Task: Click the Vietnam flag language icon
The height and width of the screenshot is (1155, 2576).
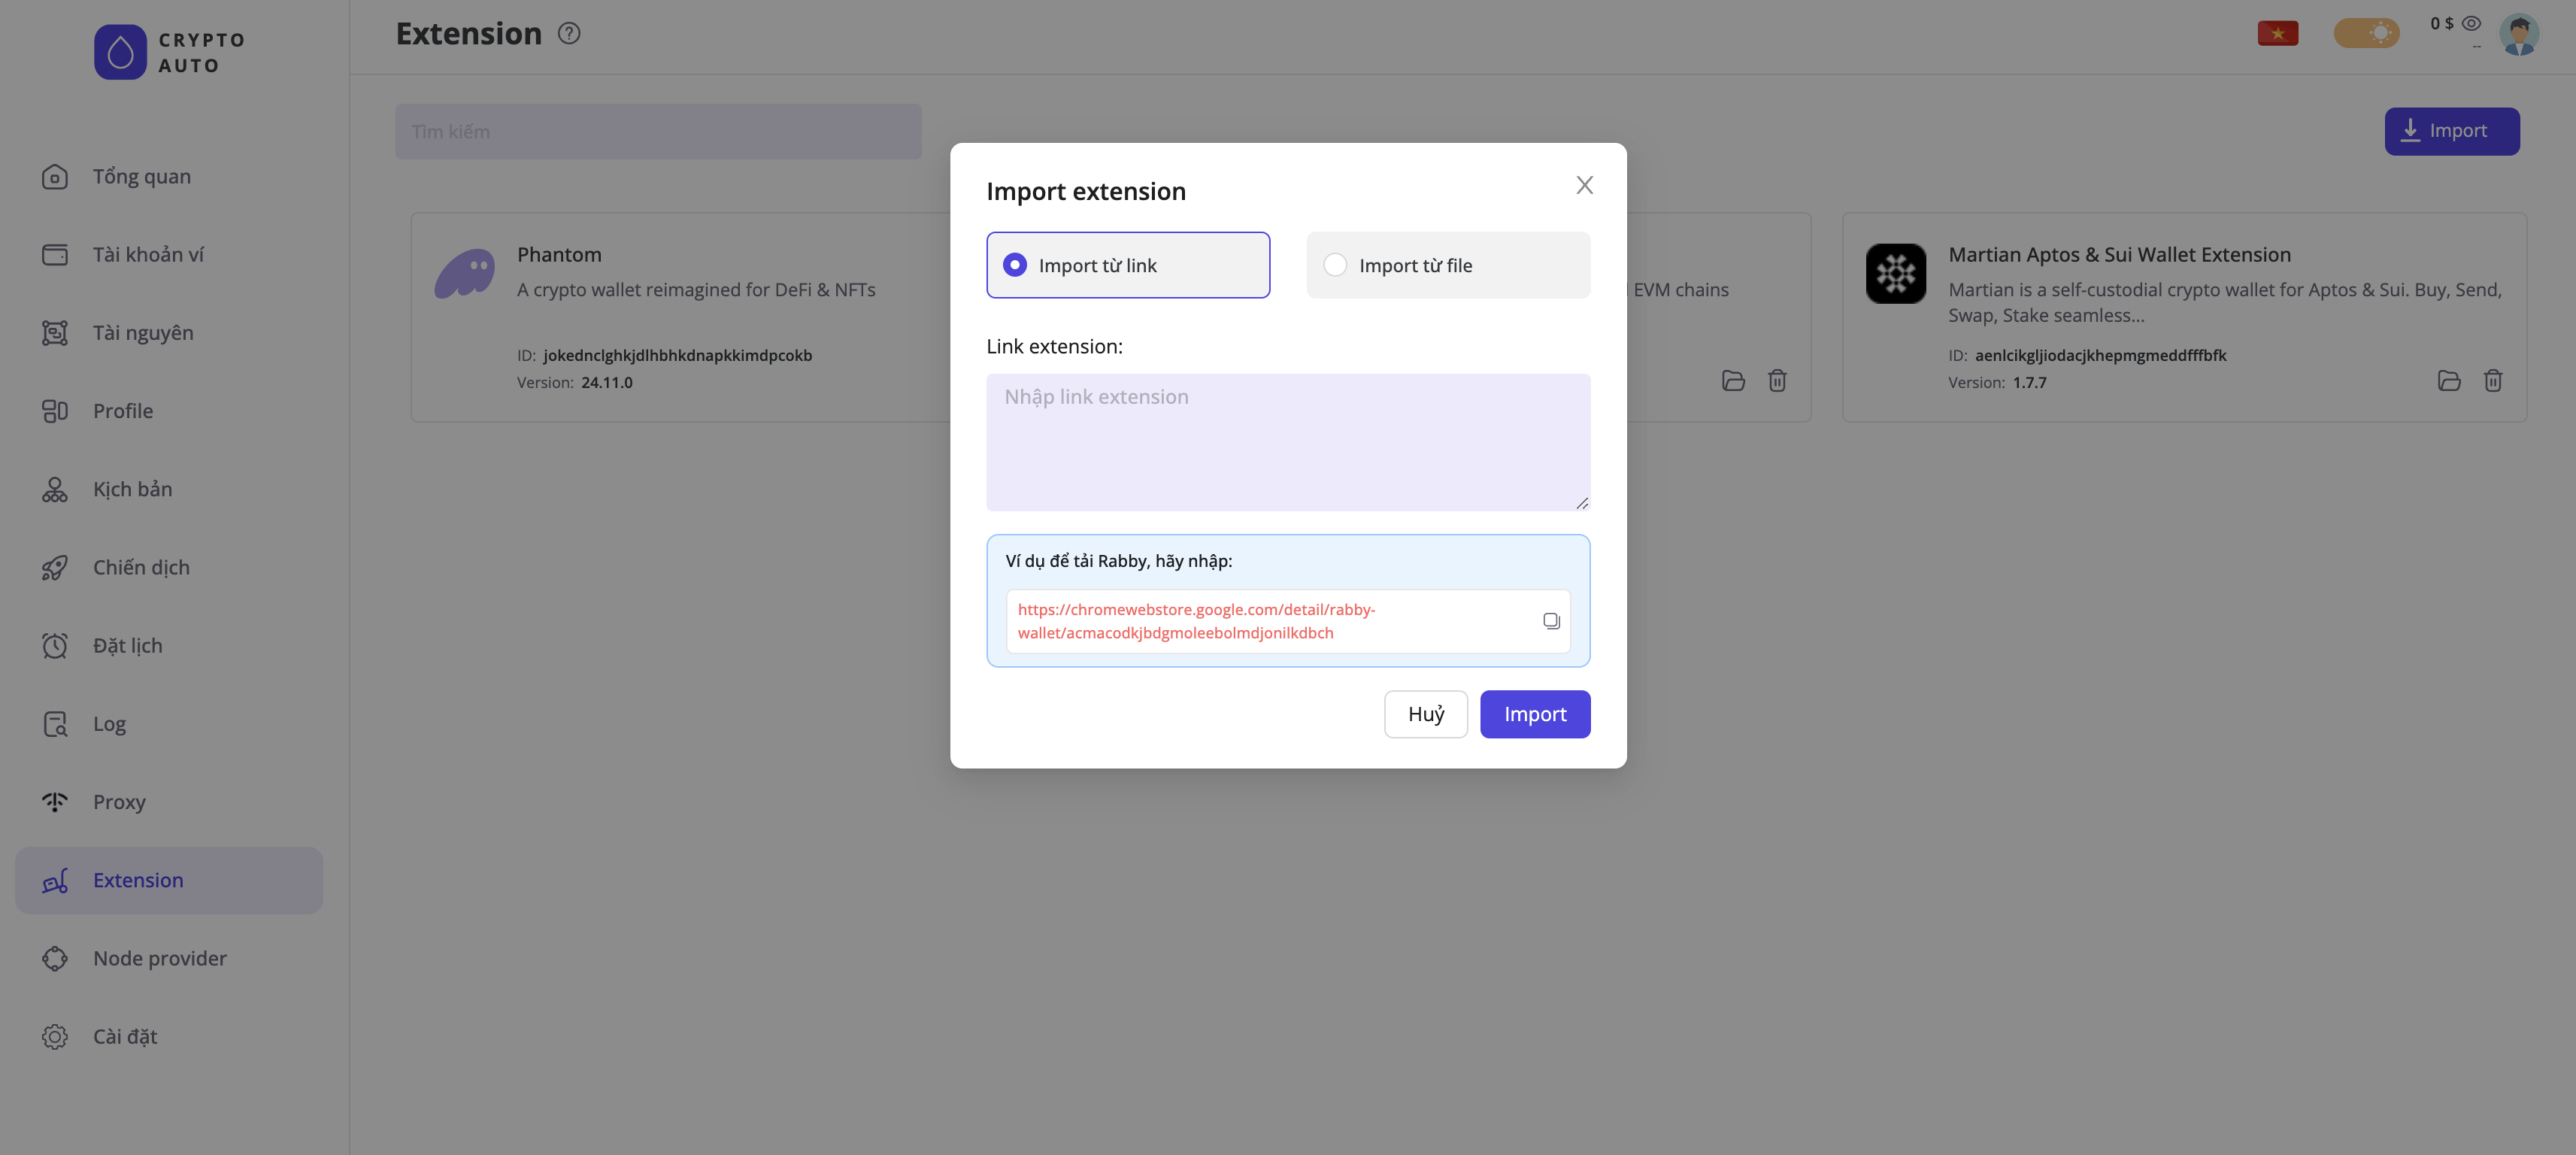Action: pos(2277,33)
